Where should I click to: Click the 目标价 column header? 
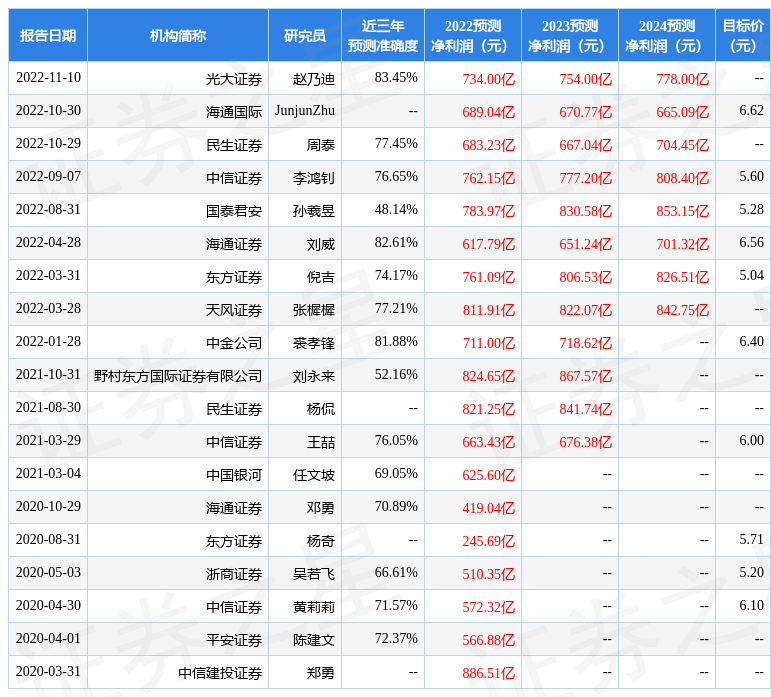(x=743, y=35)
